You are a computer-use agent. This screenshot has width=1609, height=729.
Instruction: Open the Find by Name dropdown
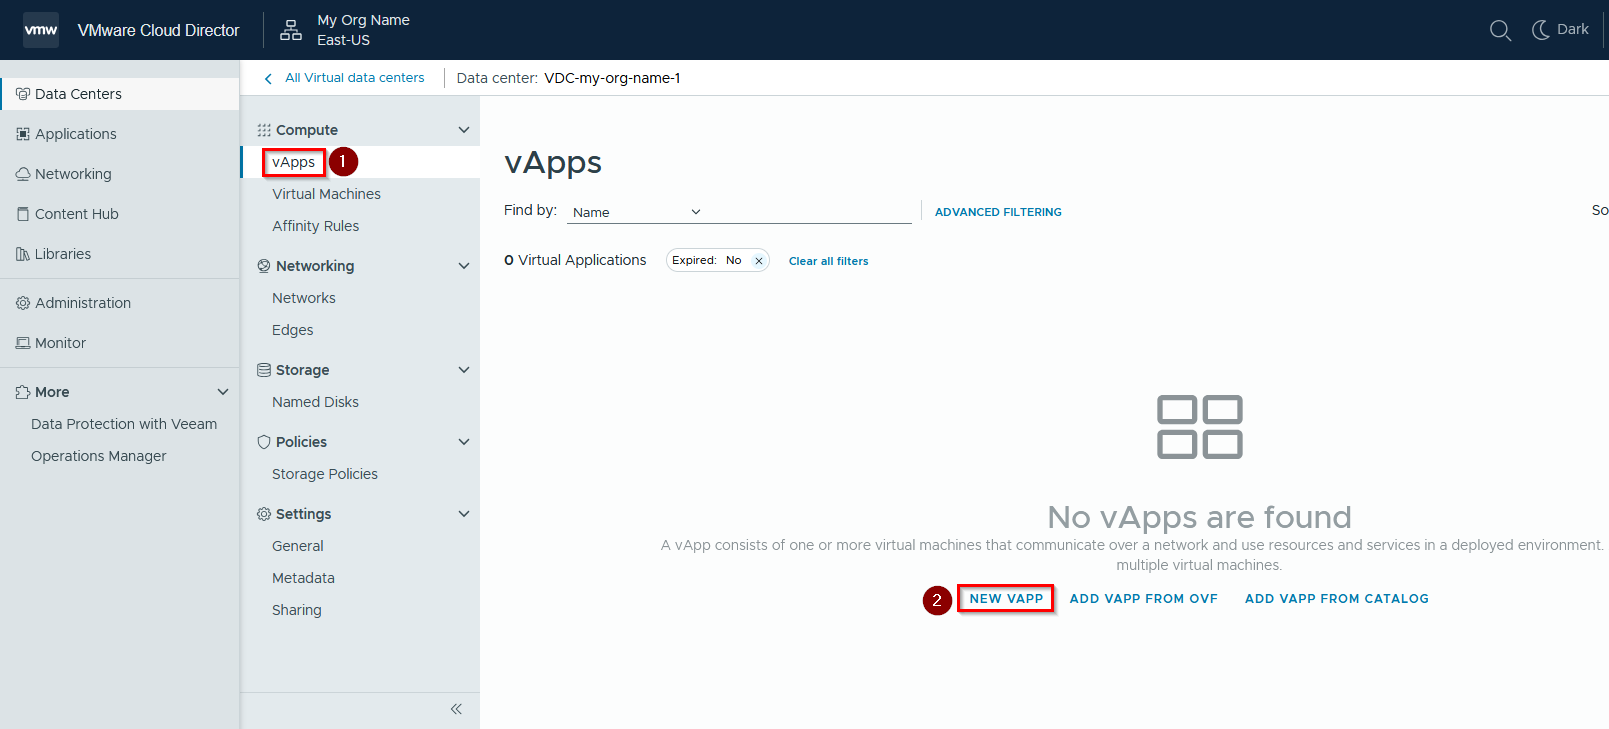[x=638, y=212]
